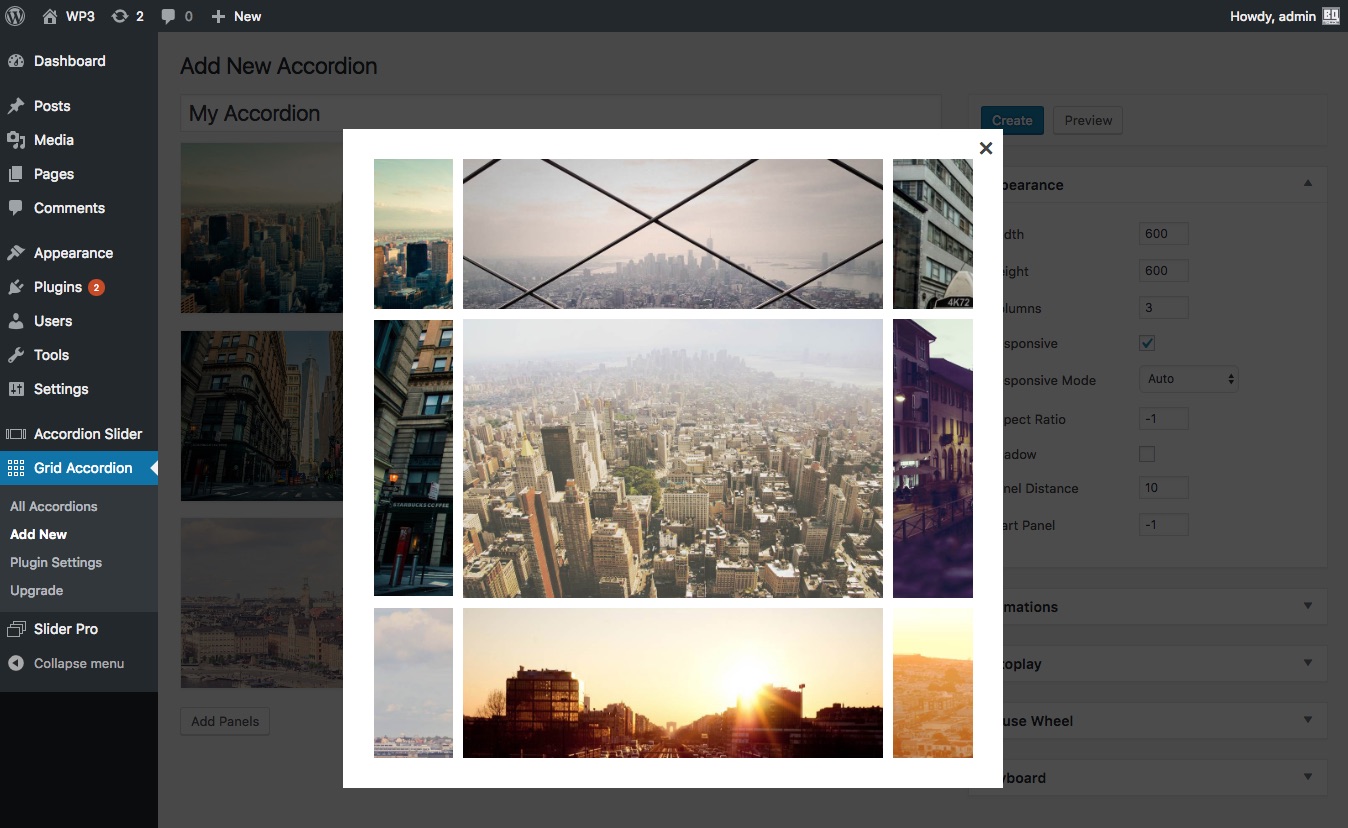Open Upgrade submenu item
The height and width of the screenshot is (828, 1348).
point(37,590)
